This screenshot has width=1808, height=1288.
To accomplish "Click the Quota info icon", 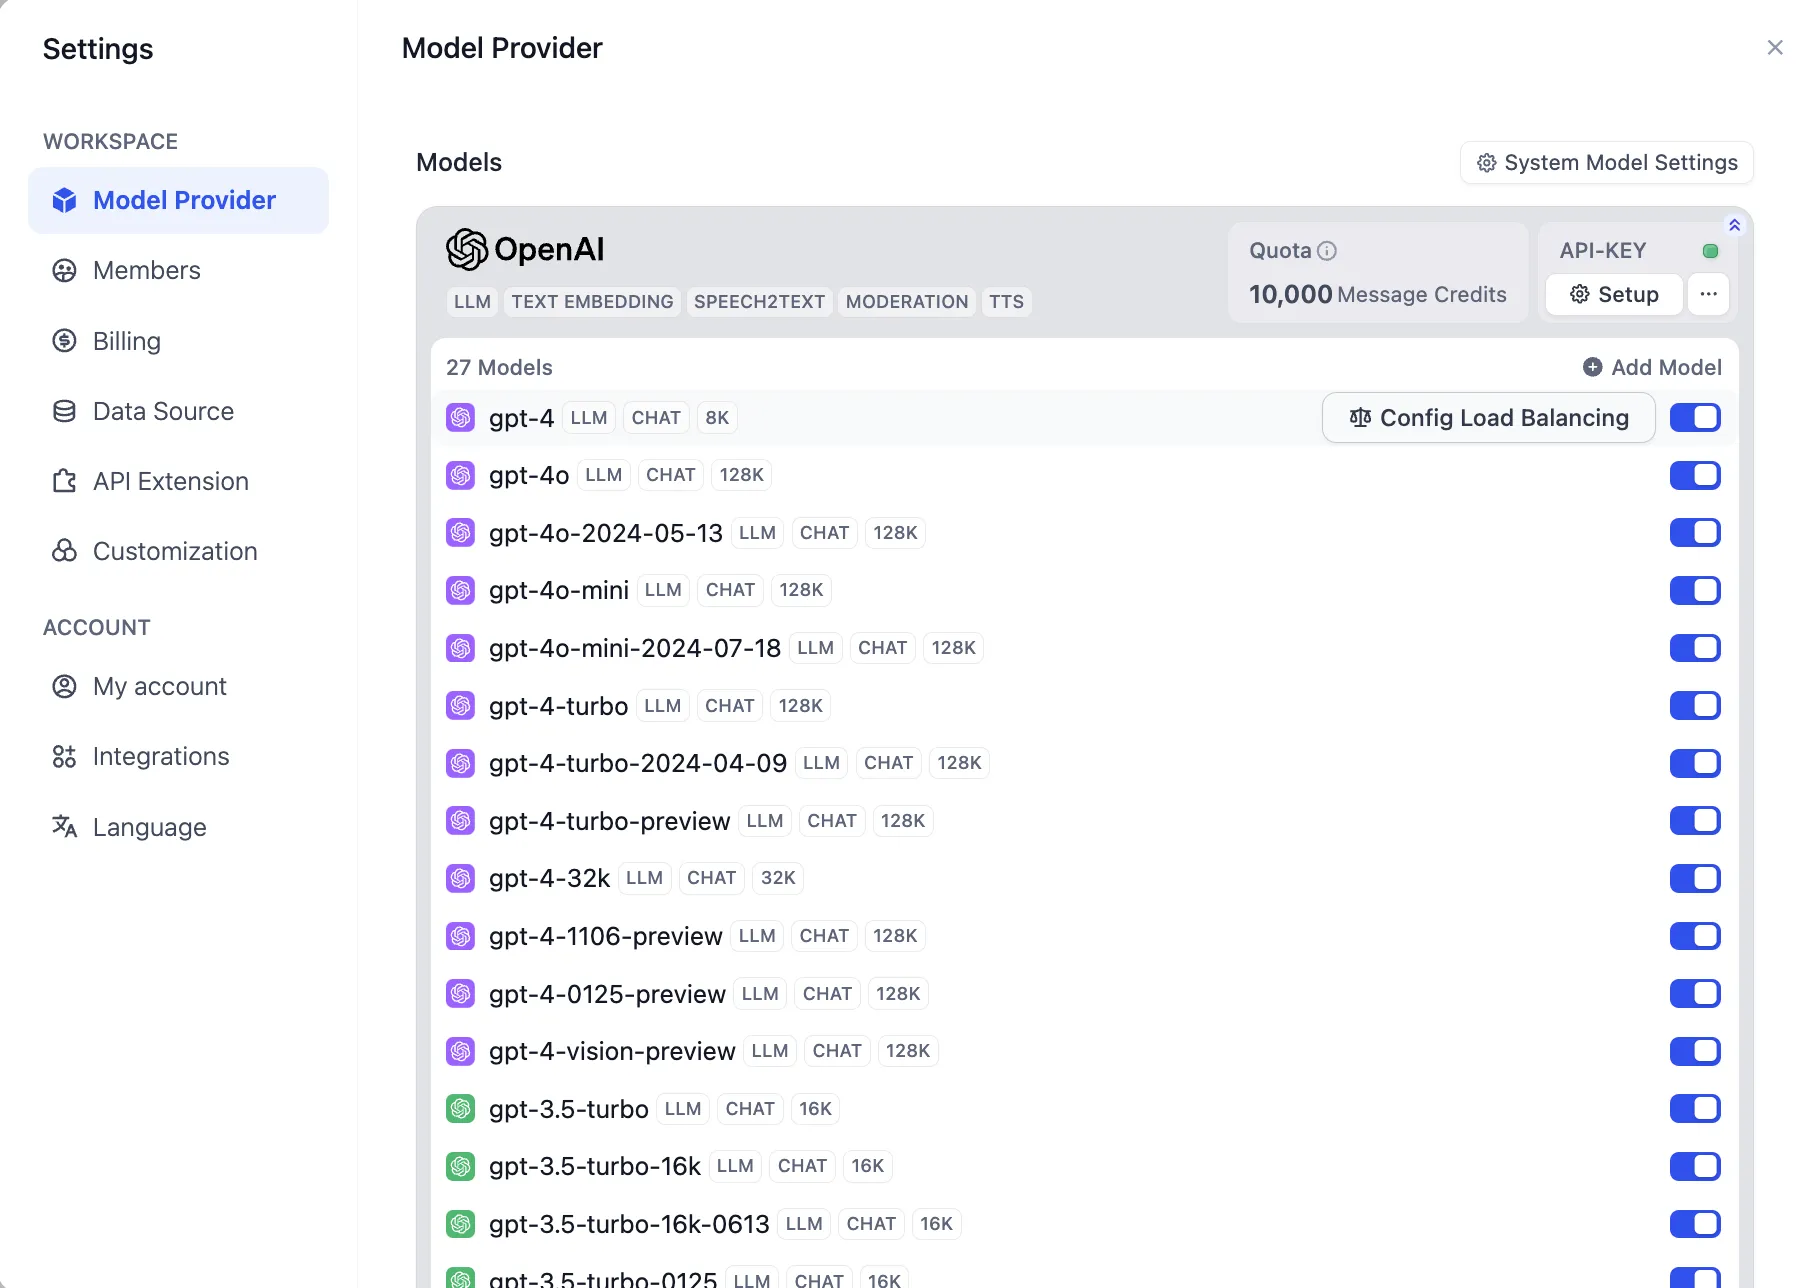I will [x=1327, y=251].
